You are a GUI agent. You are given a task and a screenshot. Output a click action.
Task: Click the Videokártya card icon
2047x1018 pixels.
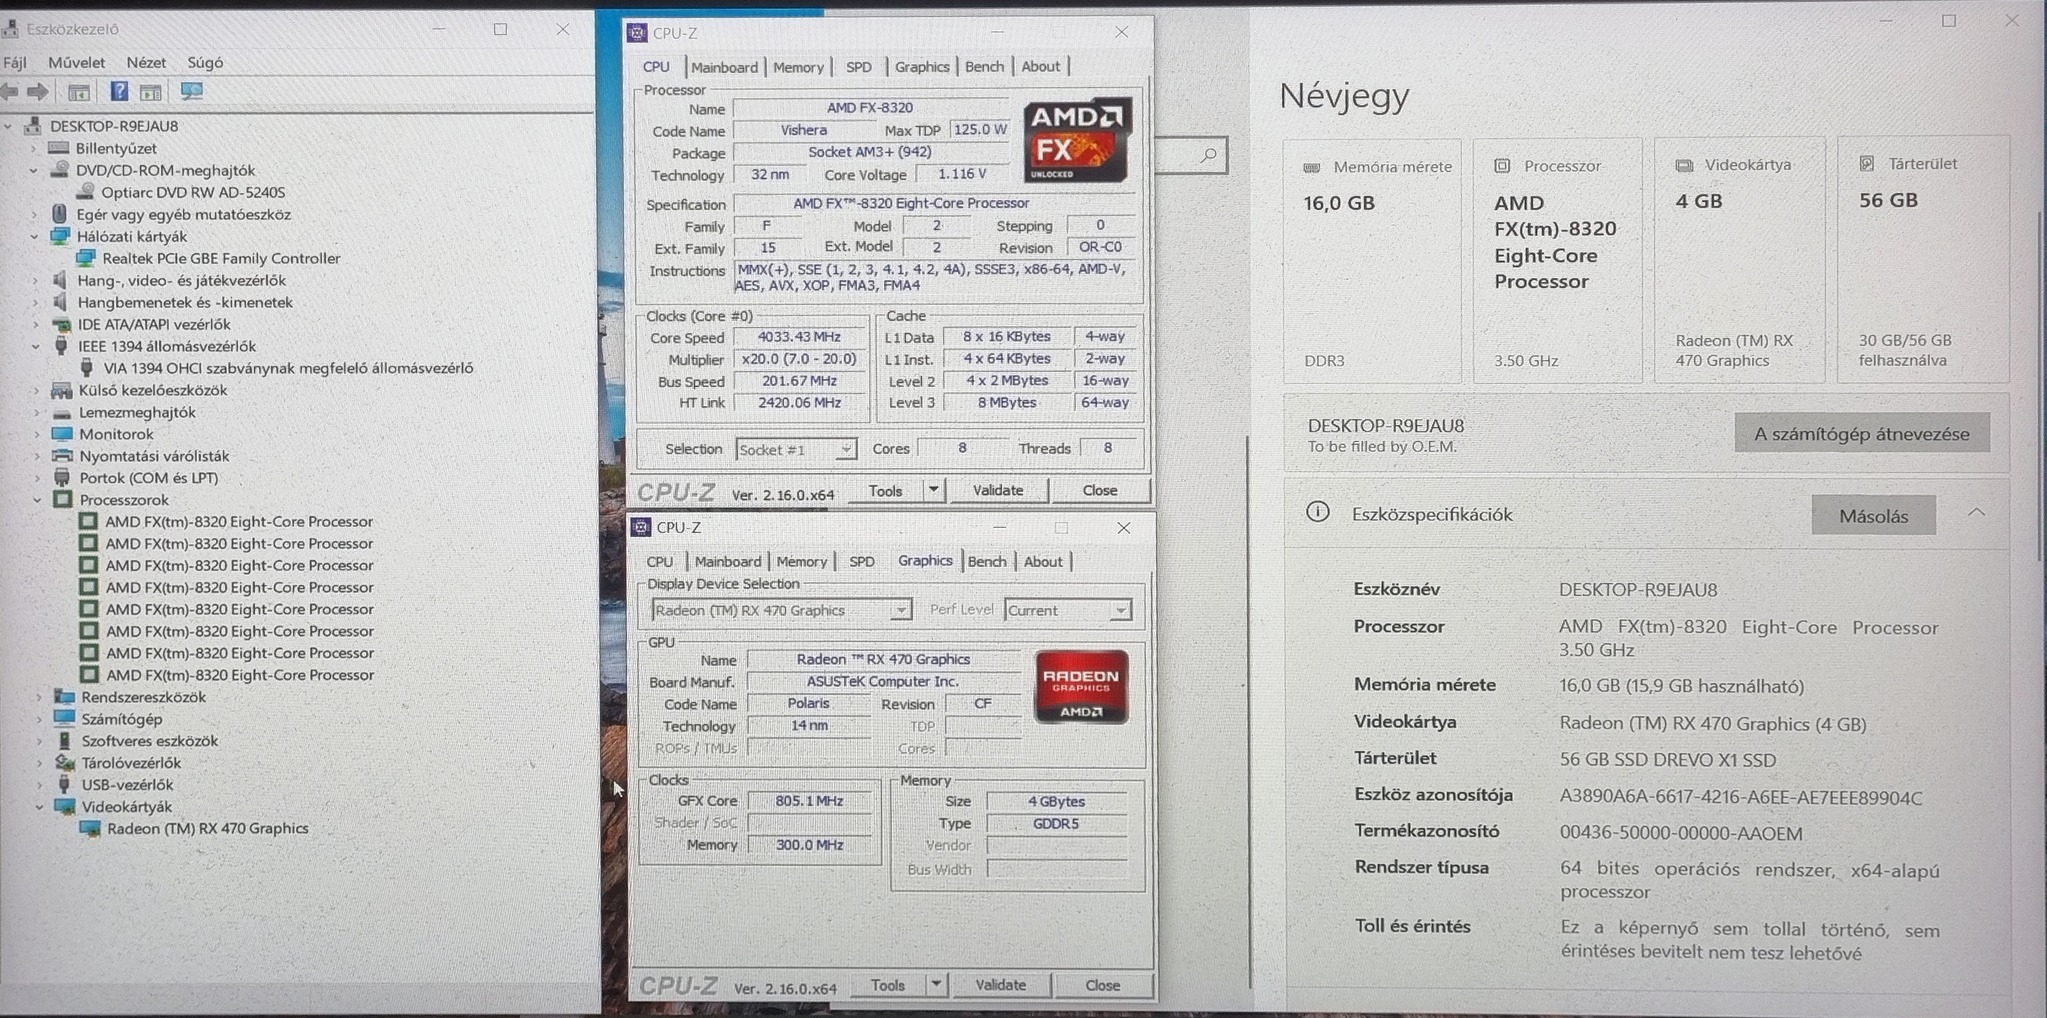click(1684, 165)
